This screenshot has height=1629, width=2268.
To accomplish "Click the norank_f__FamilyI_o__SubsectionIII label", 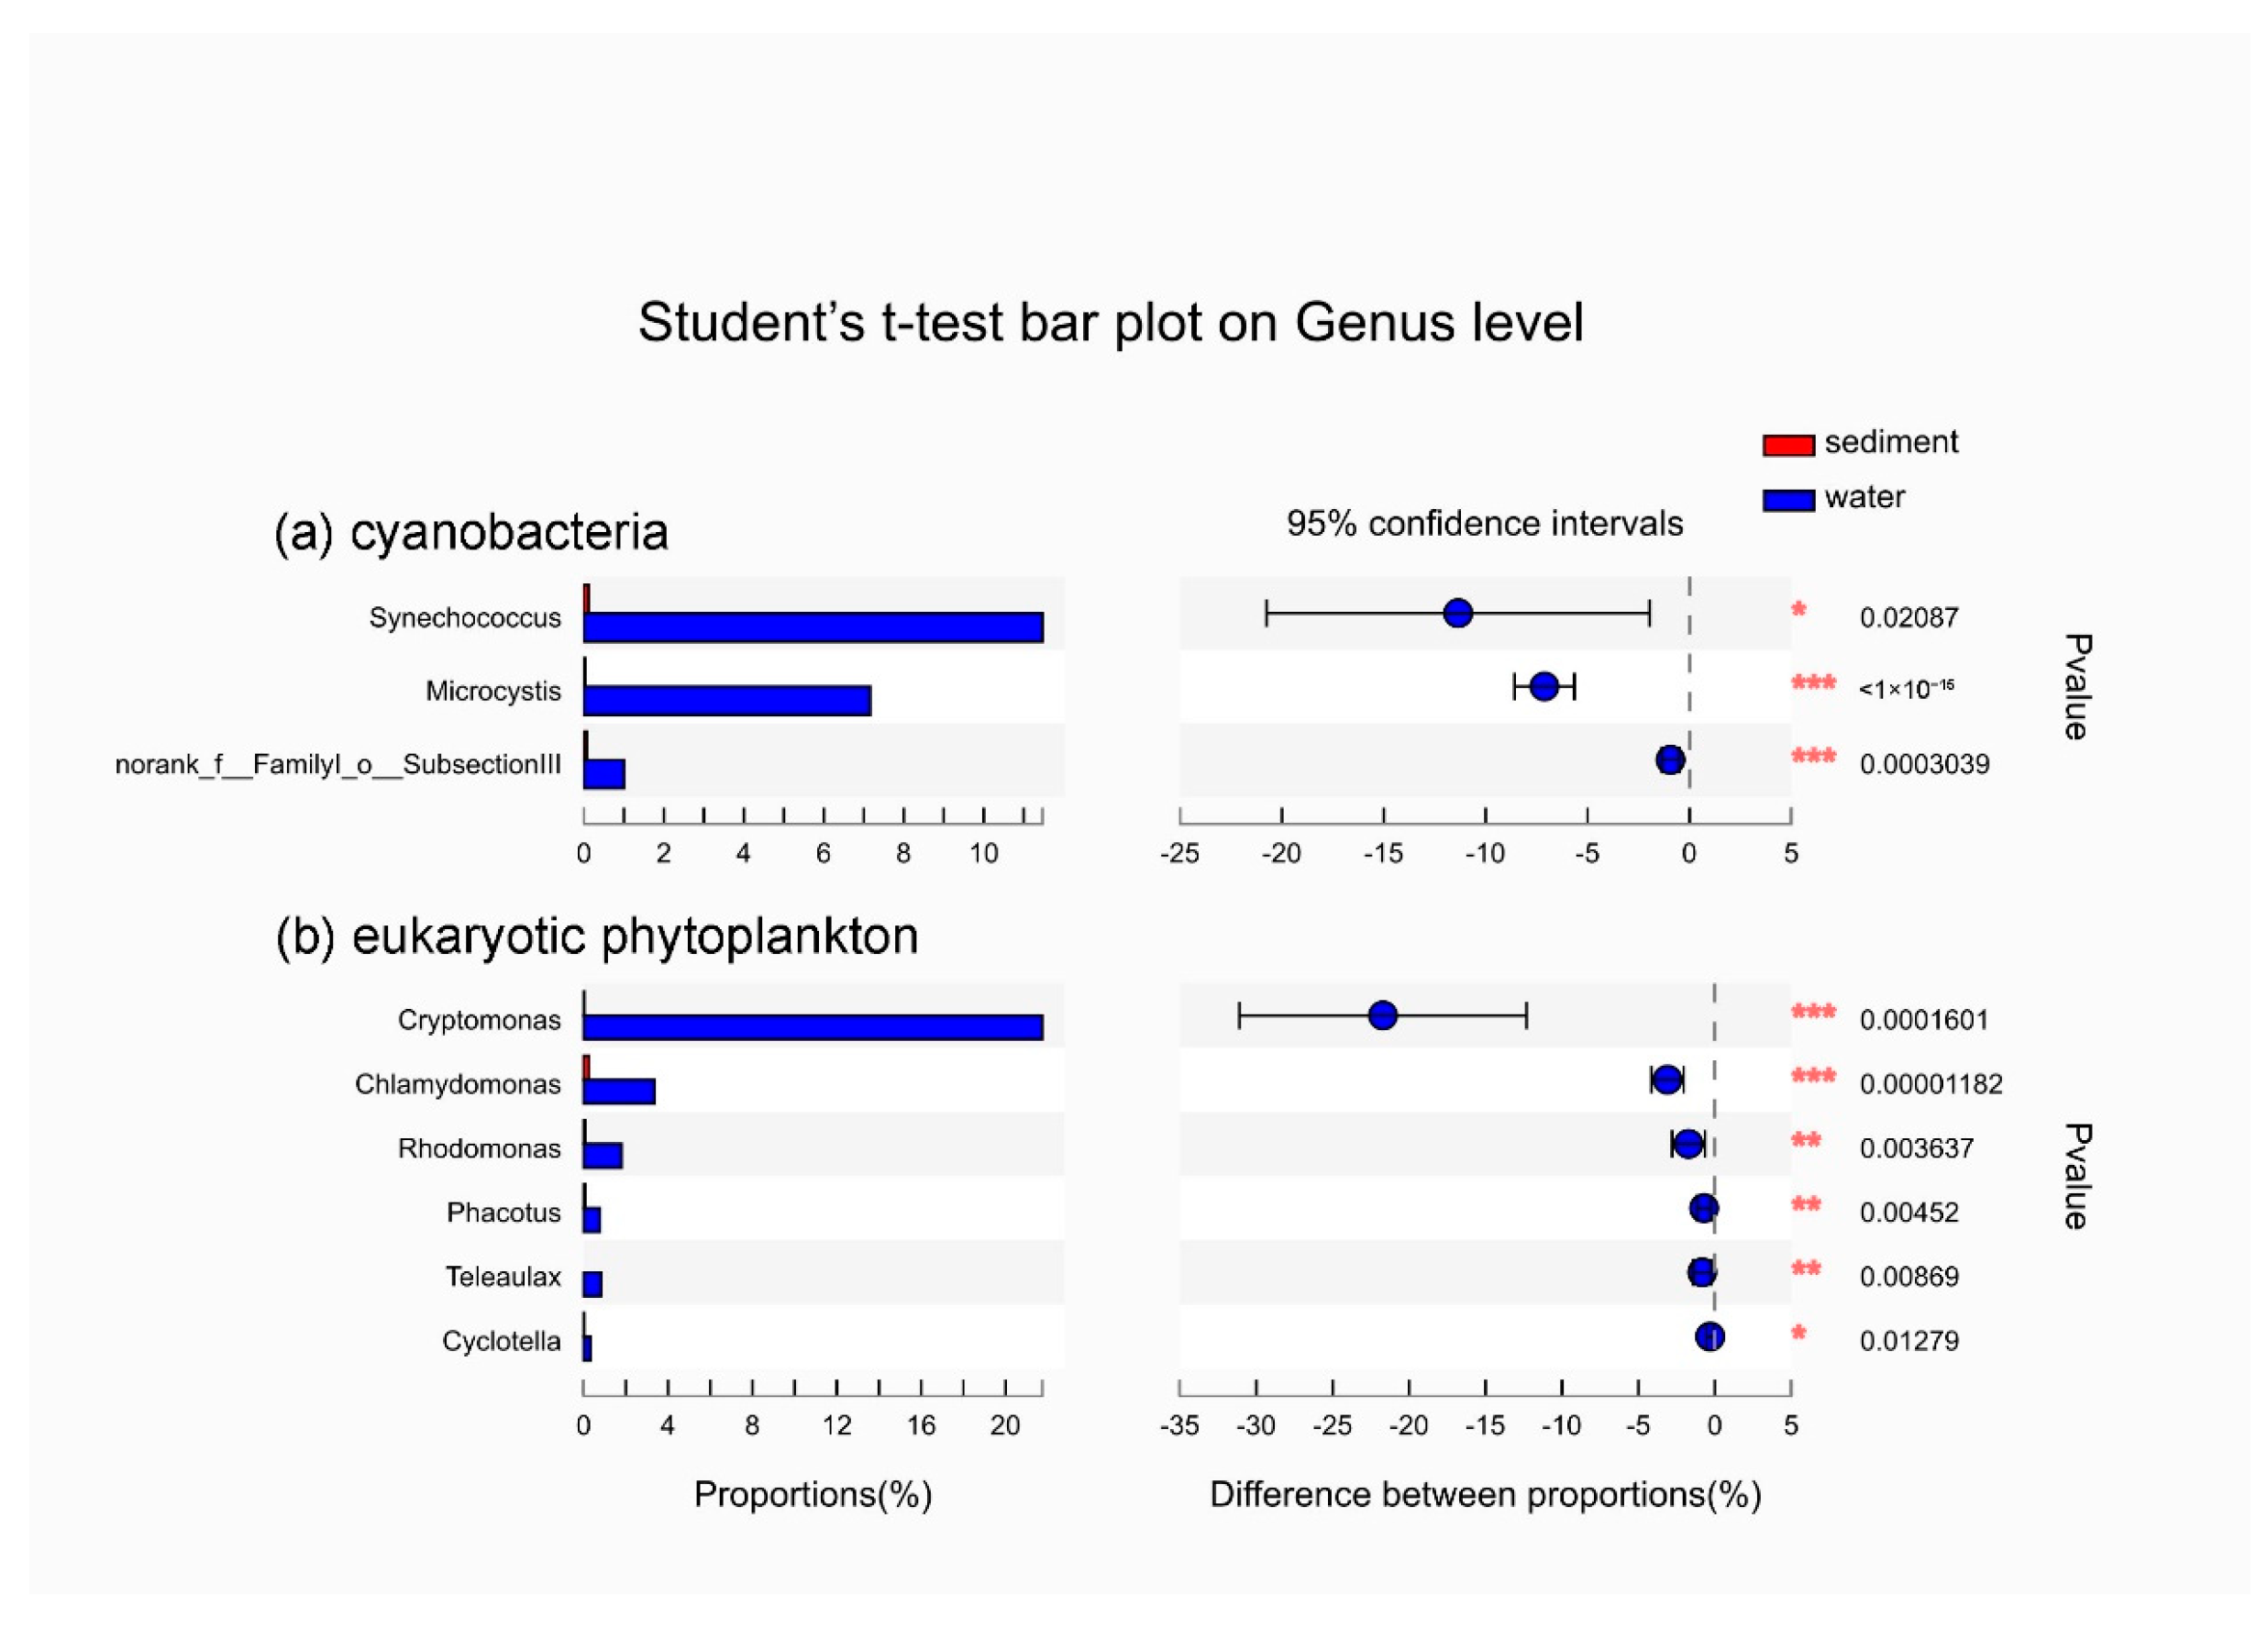I will point(338,764).
